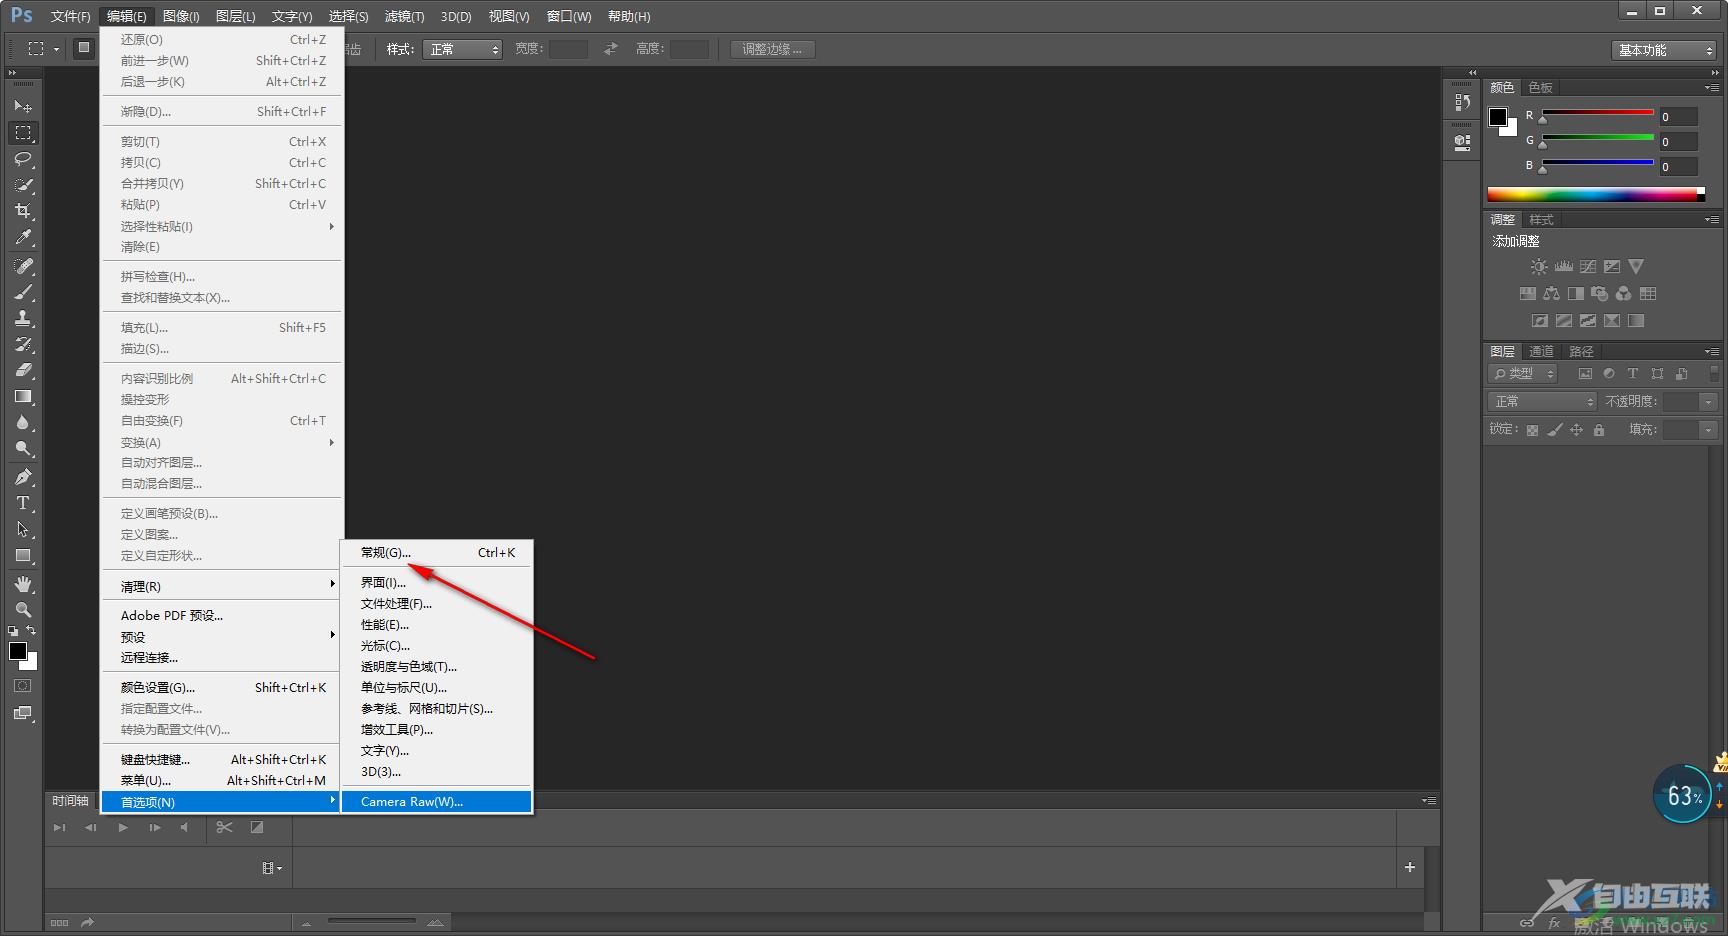Viewport: 1728px width, 936px height.
Task: Toggle lock image pixels brush icon
Action: click(1554, 430)
